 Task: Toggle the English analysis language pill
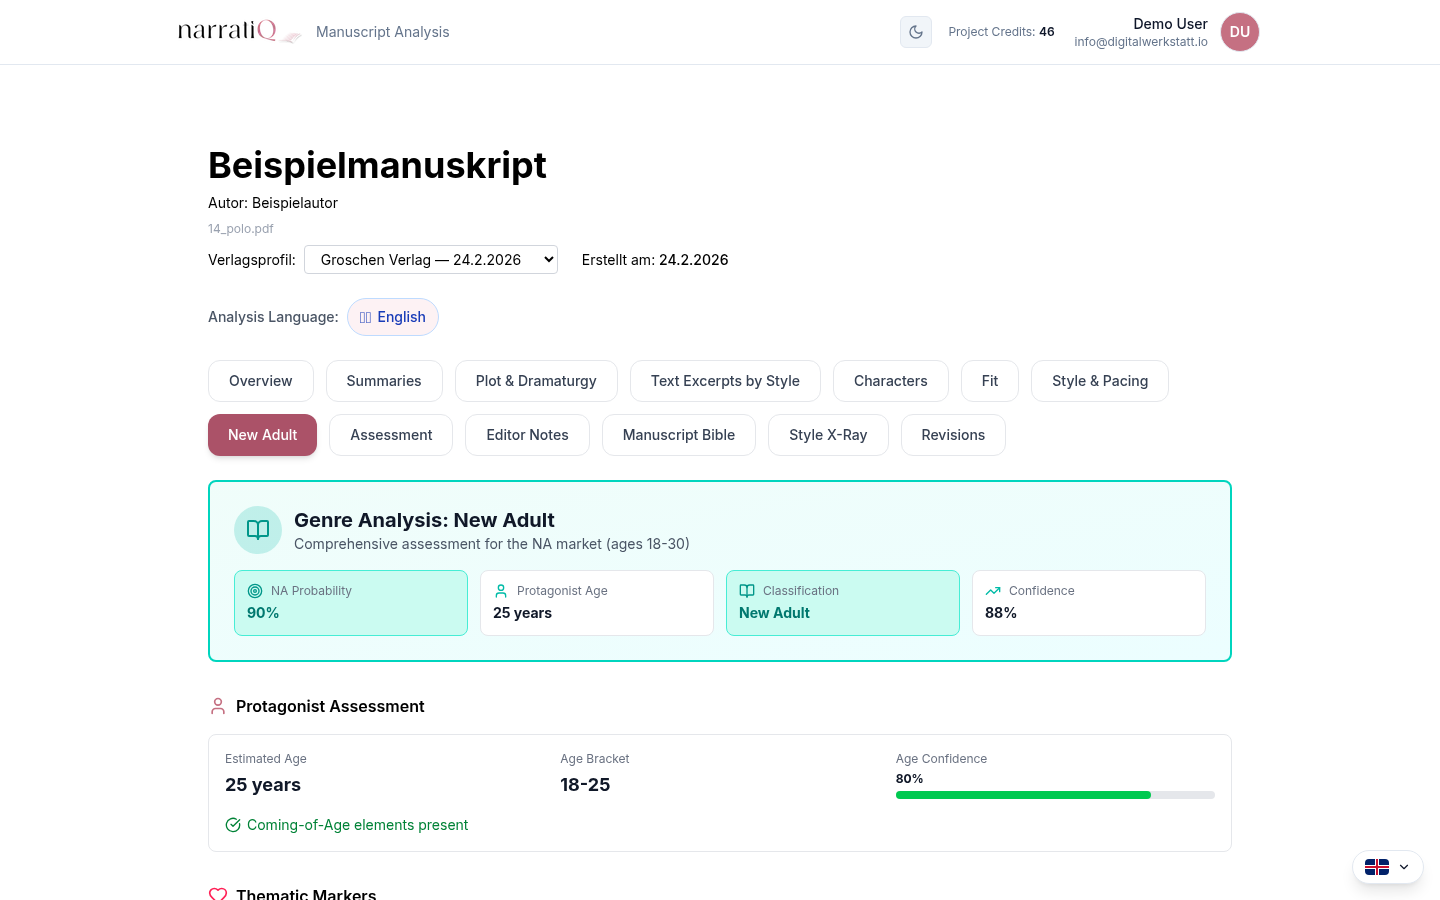[392, 317]
